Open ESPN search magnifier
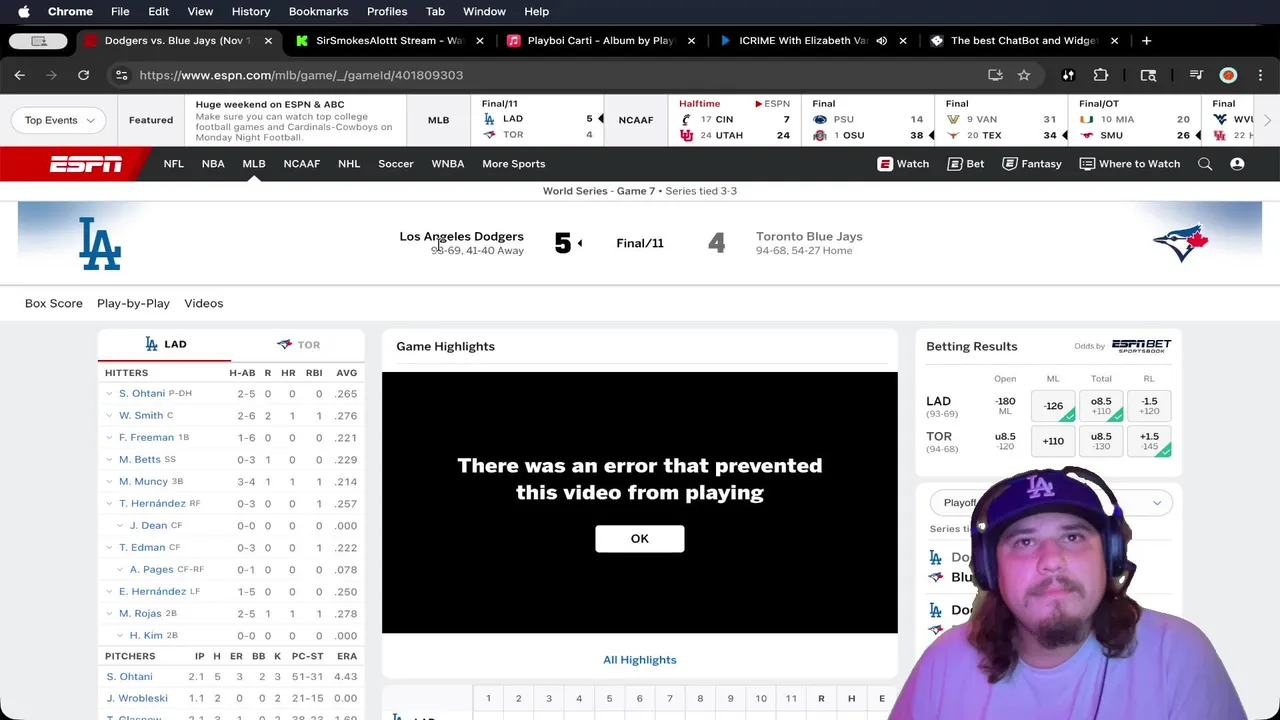Viewport: 1280px width, 720px height. 1205,164
